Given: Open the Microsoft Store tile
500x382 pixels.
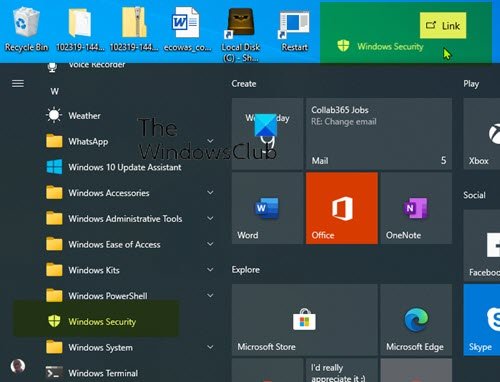Looking at the screenshot, I should 305,320.
